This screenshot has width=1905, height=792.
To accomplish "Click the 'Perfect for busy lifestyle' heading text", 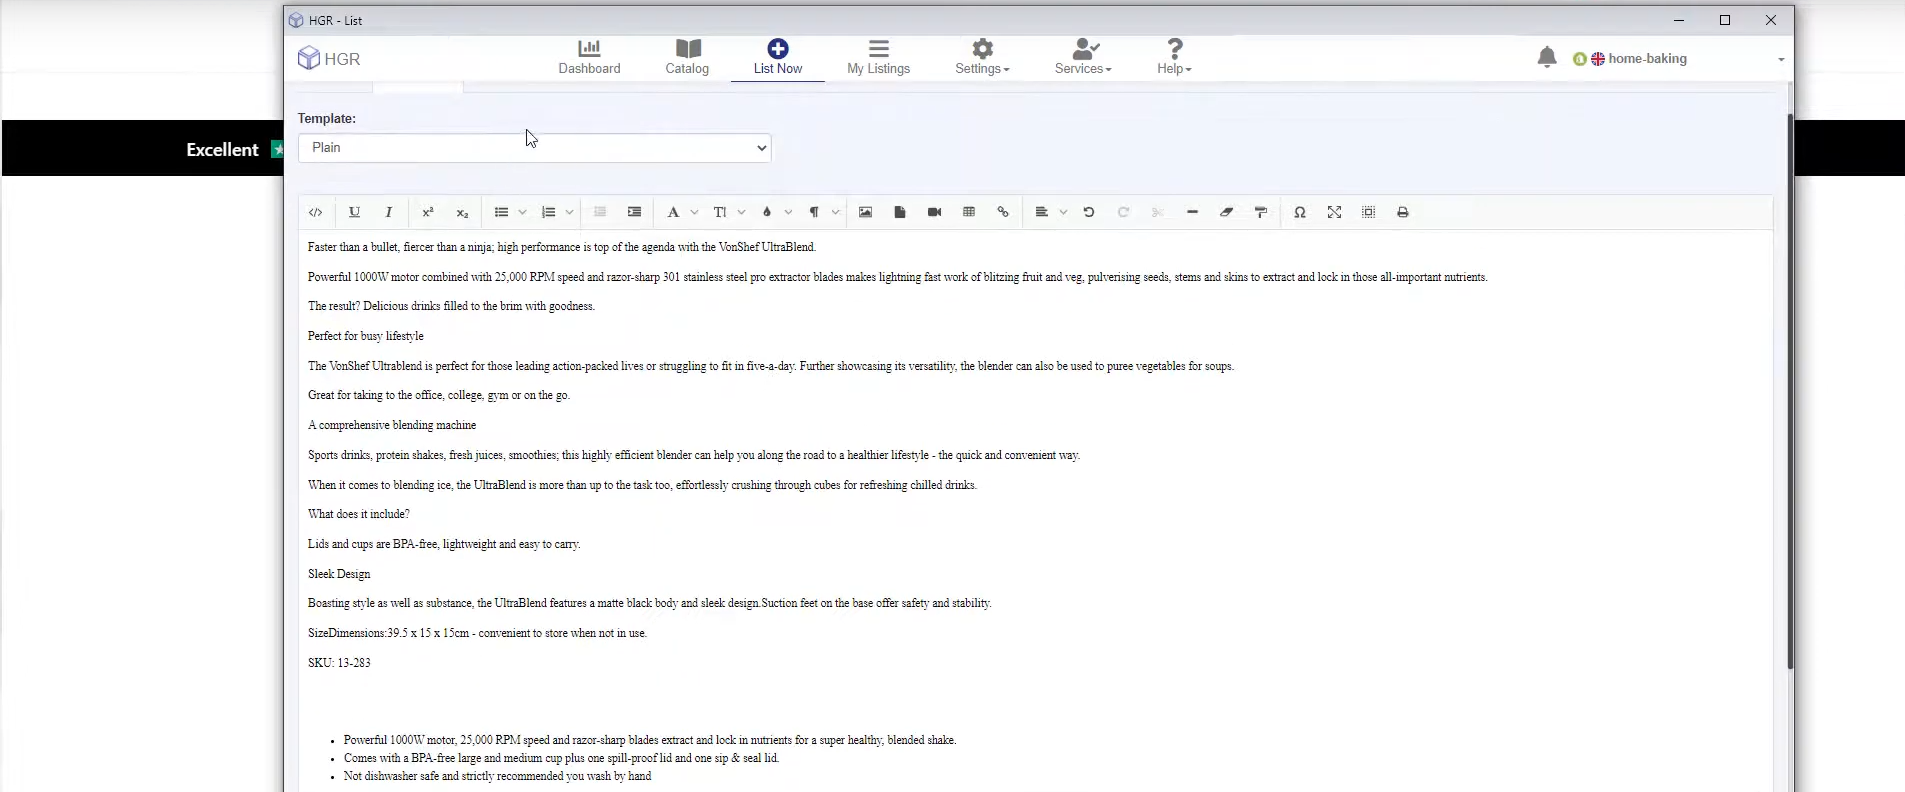I will point(366,336).
